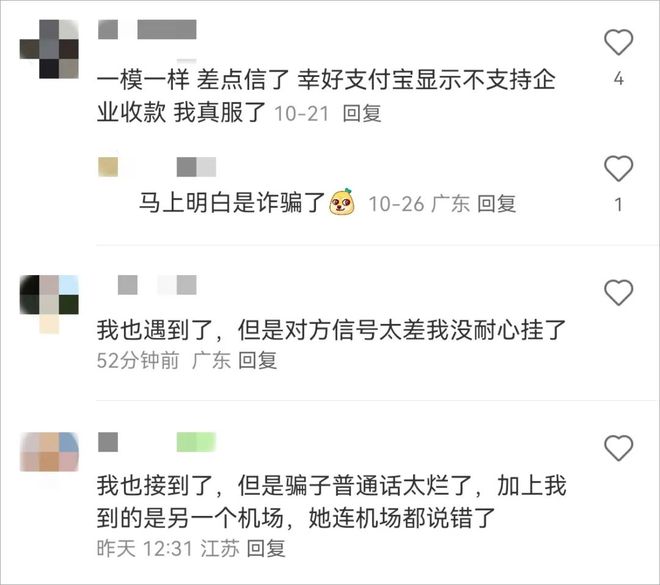Tap the emoji after 马上明白是诈骗了
Image resolution: width=660 pixels, height=585 pixels.
point(341,202)
